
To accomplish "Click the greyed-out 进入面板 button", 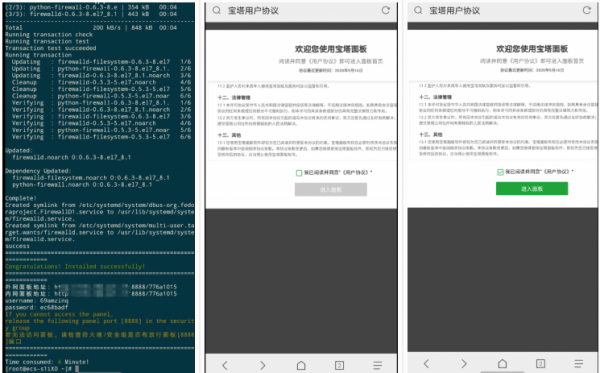I will pyautogui.click(x=331, y=189).
